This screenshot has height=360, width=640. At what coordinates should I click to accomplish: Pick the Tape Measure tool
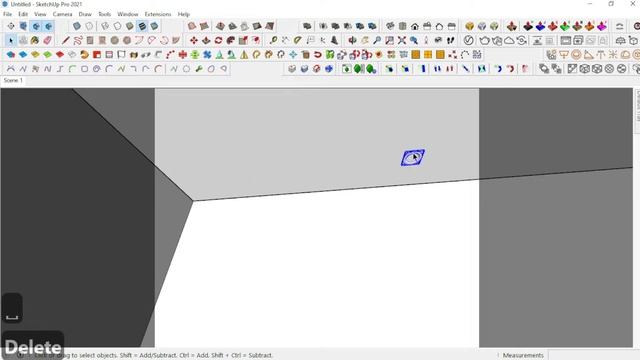point(273,40)
